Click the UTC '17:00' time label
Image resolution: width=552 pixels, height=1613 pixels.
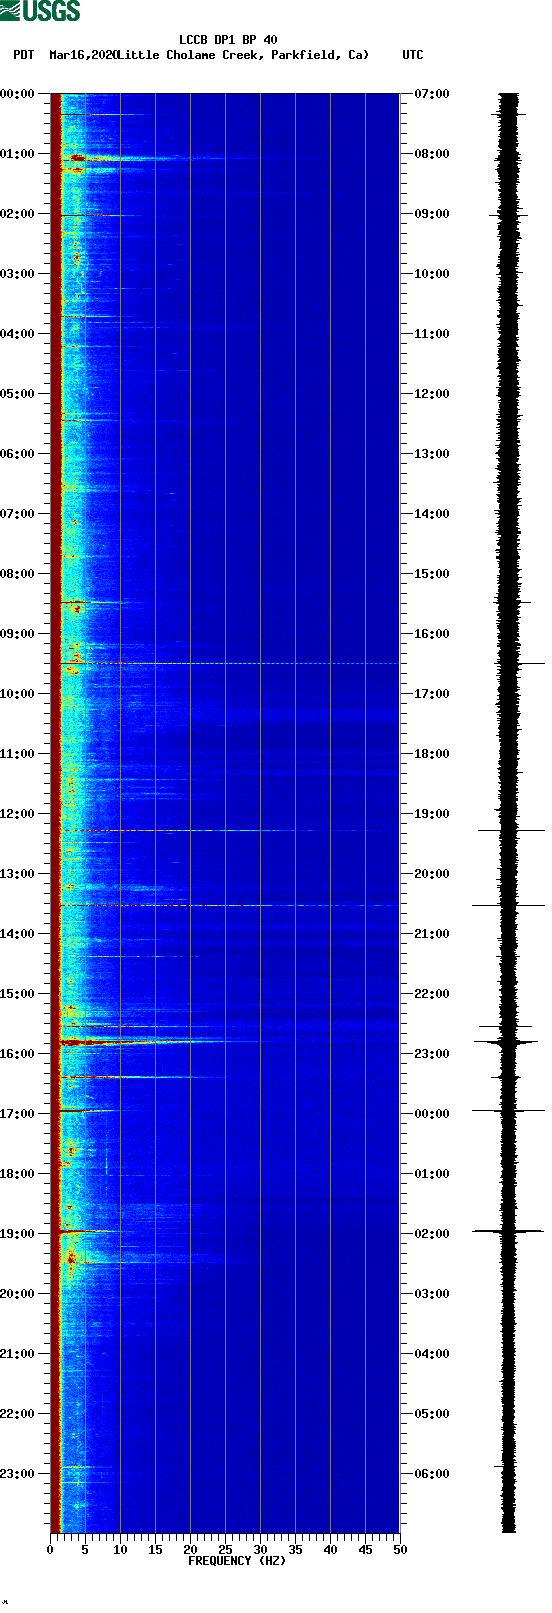432,694
